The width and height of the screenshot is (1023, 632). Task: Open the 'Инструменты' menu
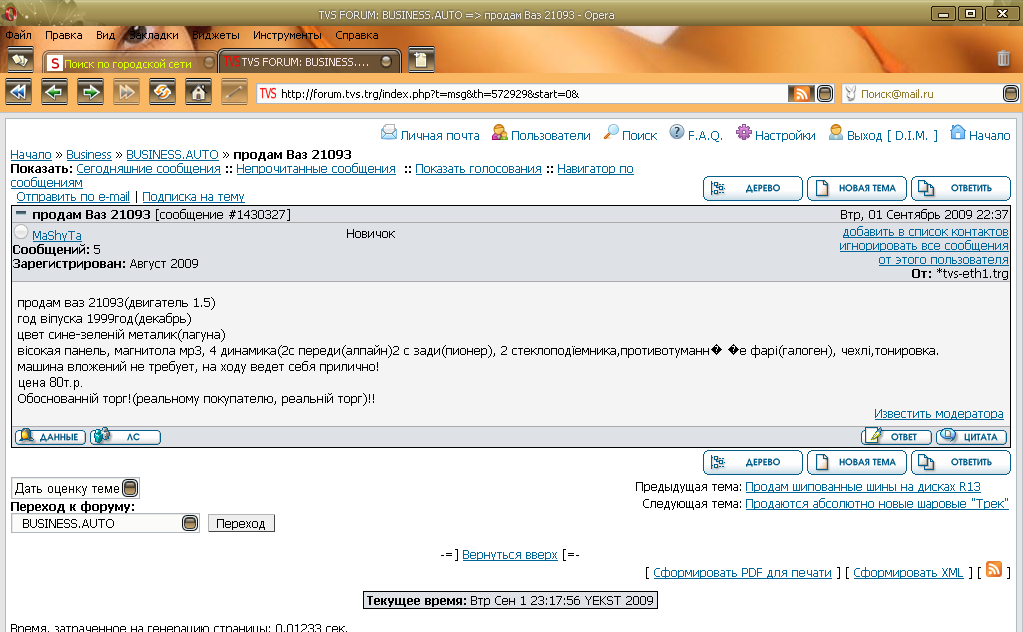point(280,35)
